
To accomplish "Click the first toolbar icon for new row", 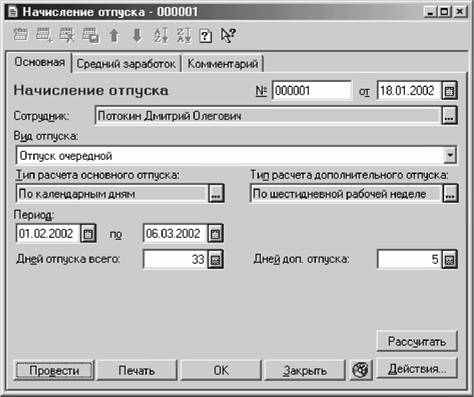I will pos(21,35).
